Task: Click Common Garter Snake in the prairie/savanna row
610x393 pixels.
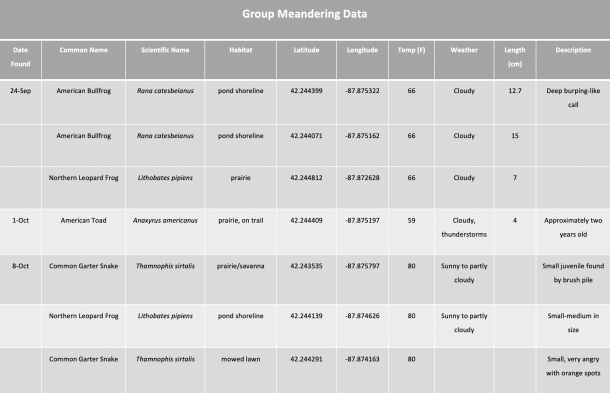Action: 83,266
